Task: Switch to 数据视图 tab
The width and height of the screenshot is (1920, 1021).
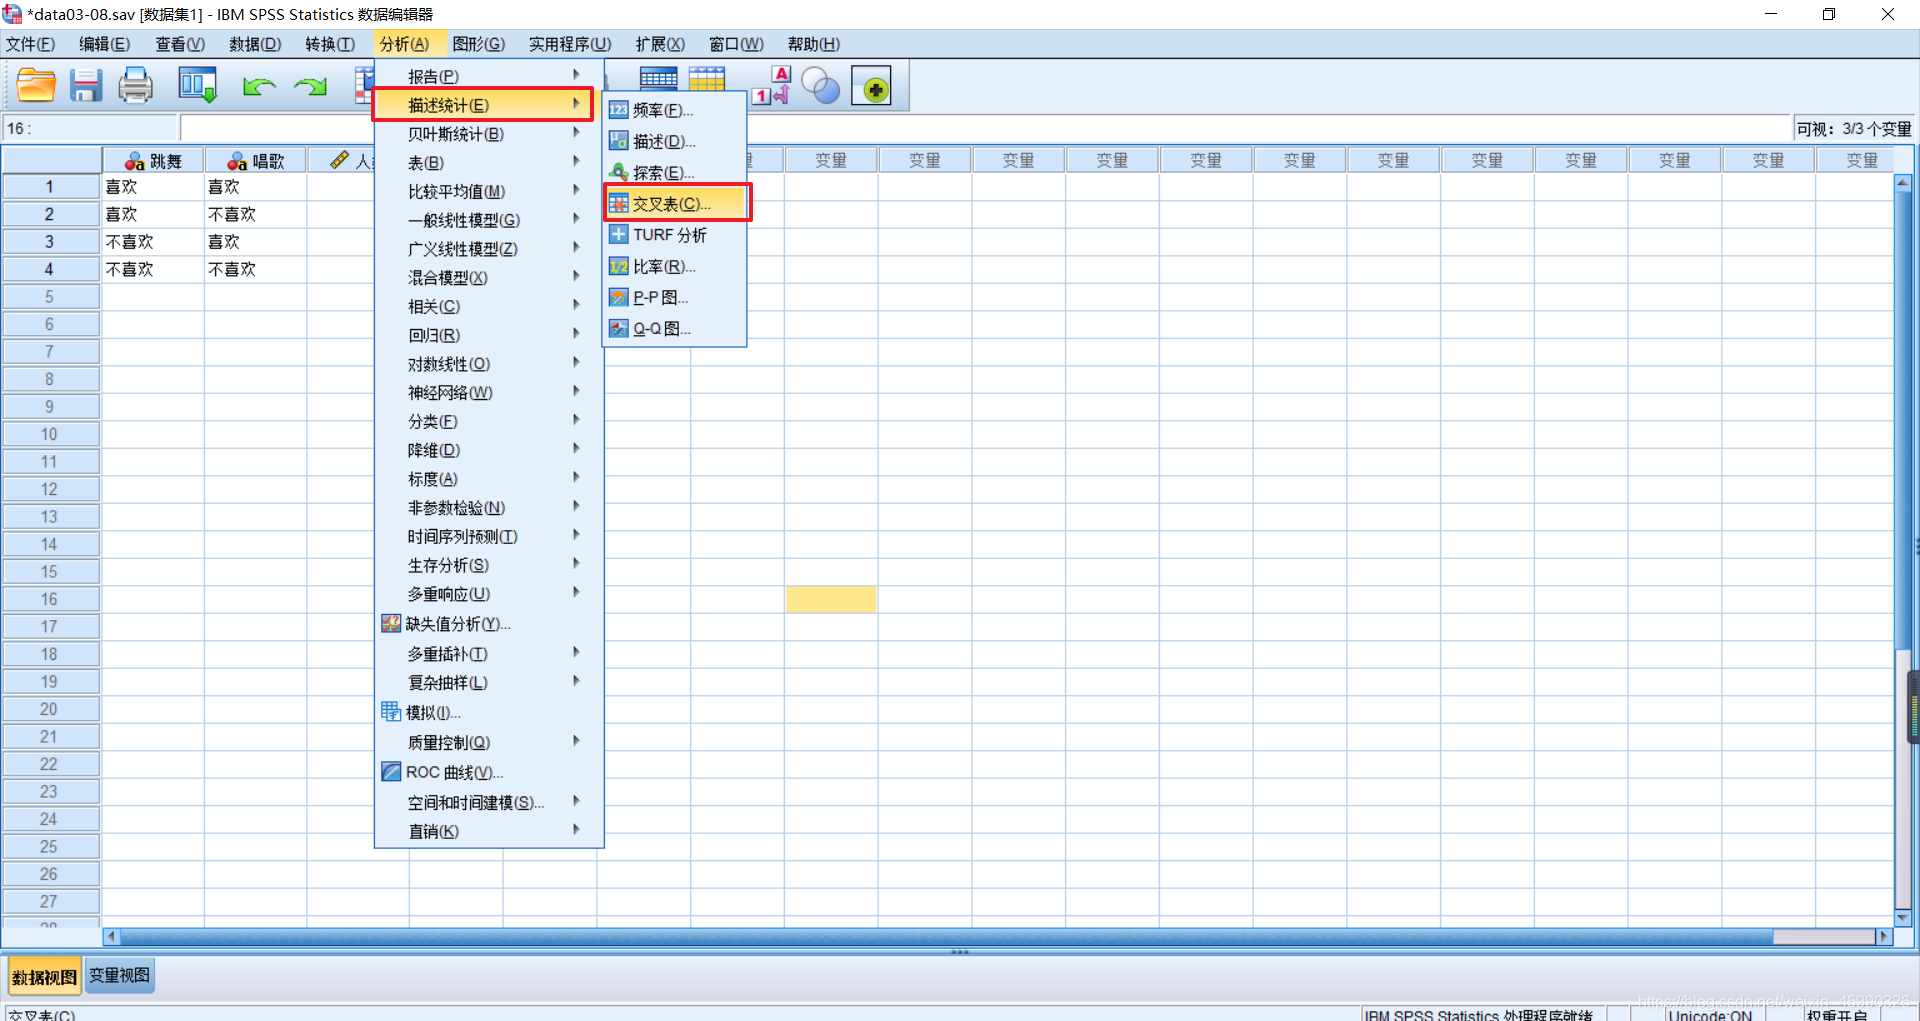Action: coord(44,976)
